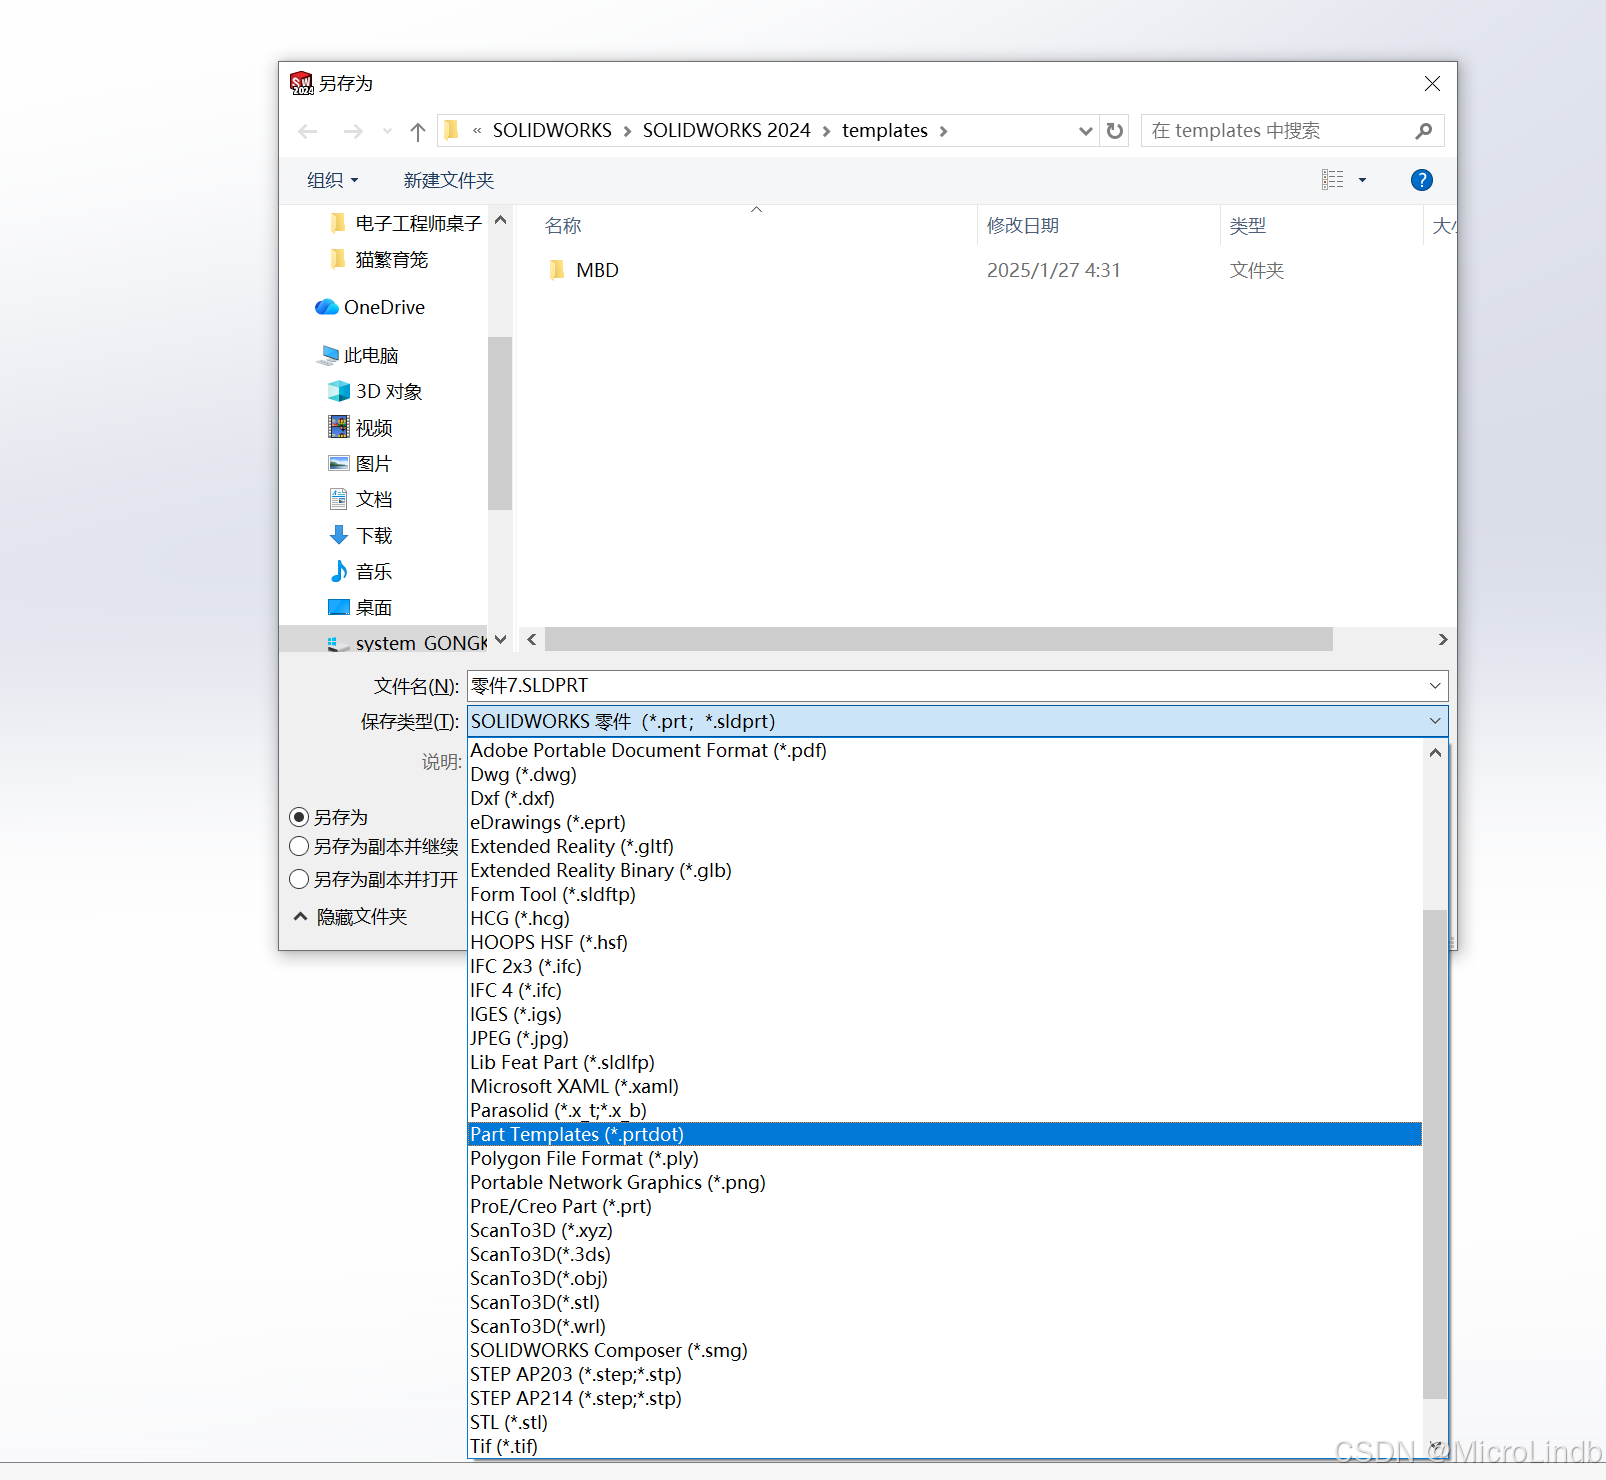This screenshot has height=1480, width=1606.
Task: Close the 另存为 dialog
Action: pos(1432,84)
